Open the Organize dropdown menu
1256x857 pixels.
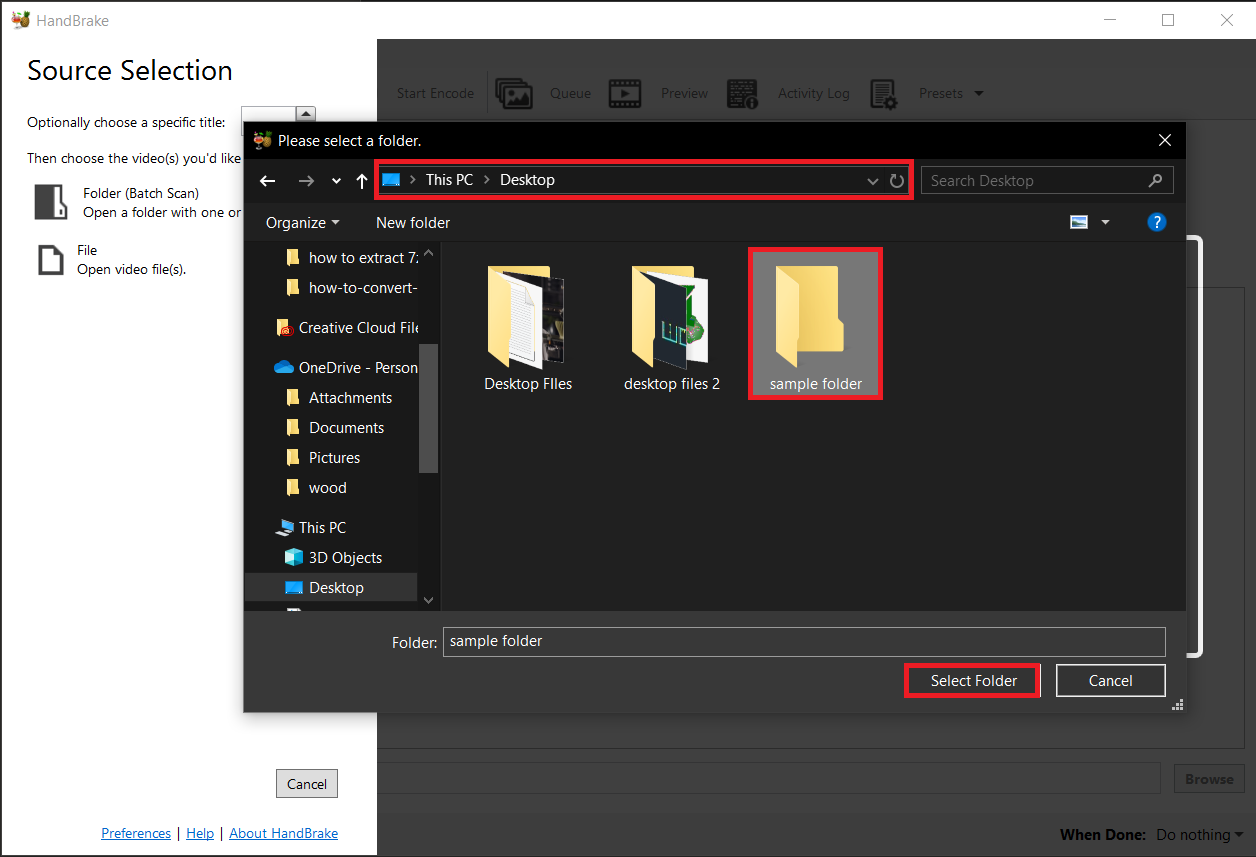coord(301,222)
